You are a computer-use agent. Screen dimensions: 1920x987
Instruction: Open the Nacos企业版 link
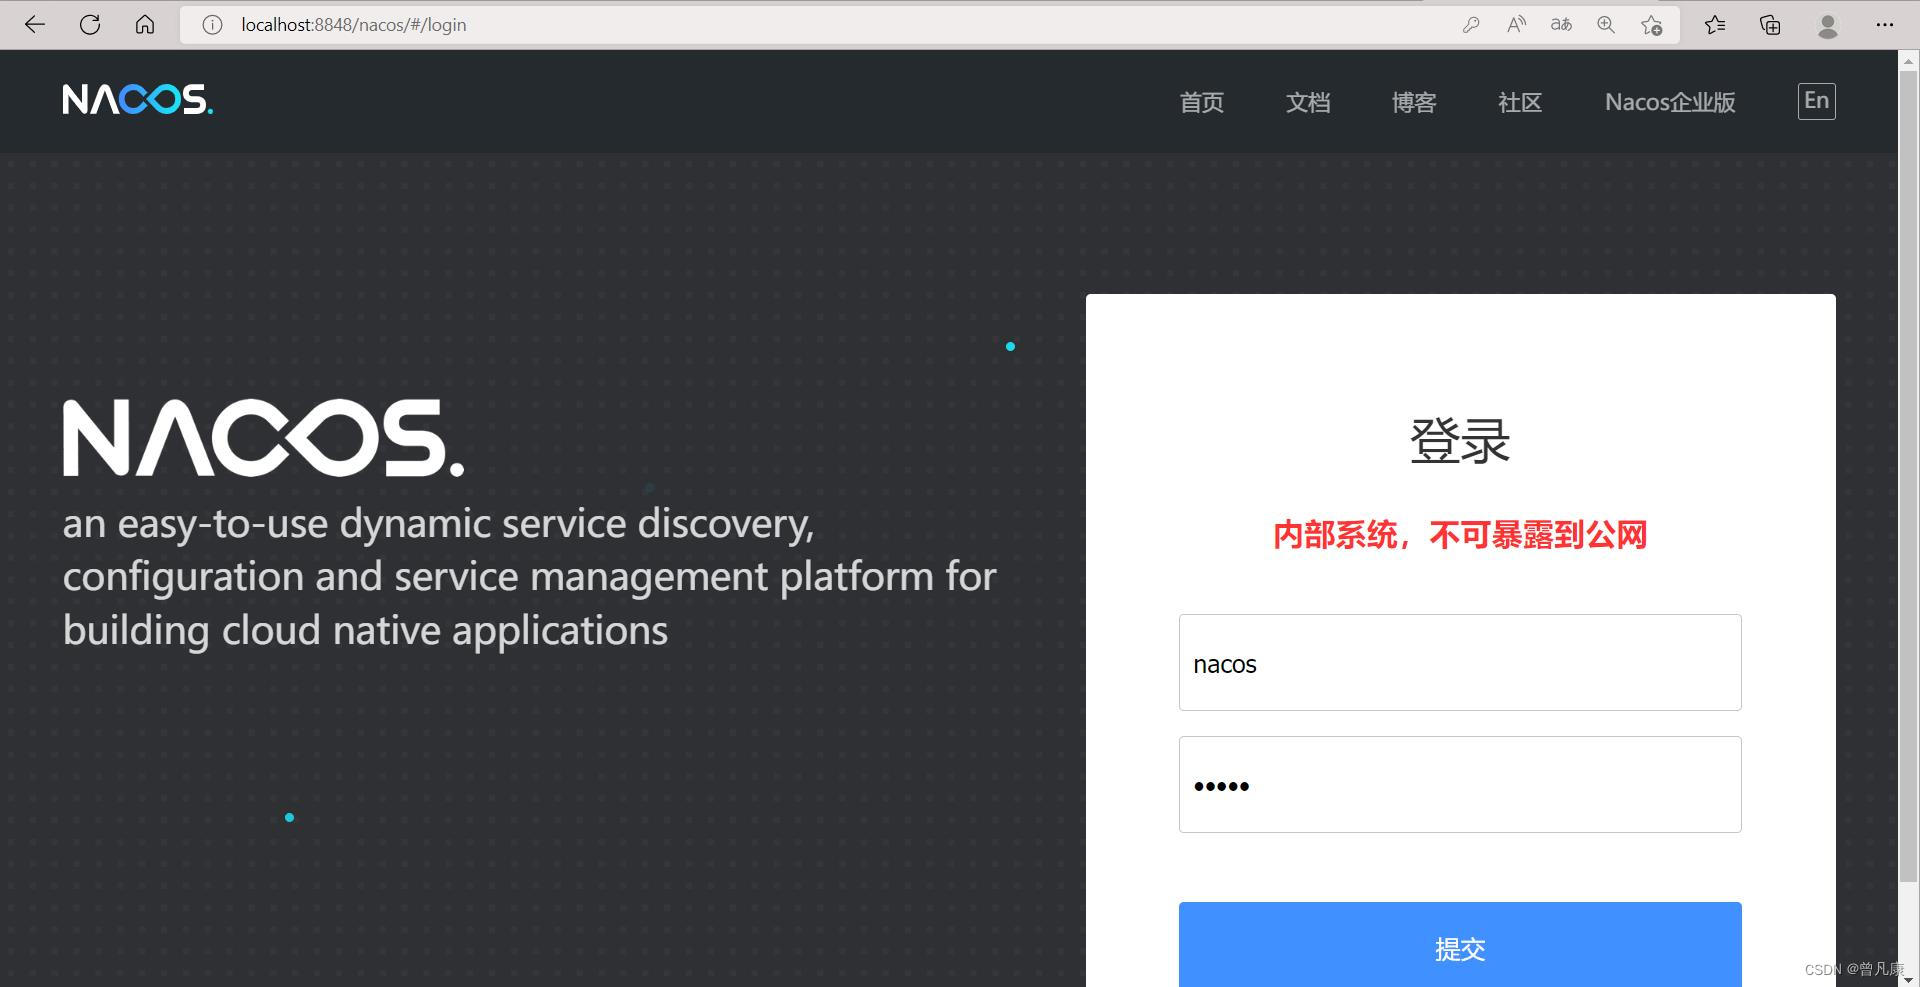click(1669, 102)
